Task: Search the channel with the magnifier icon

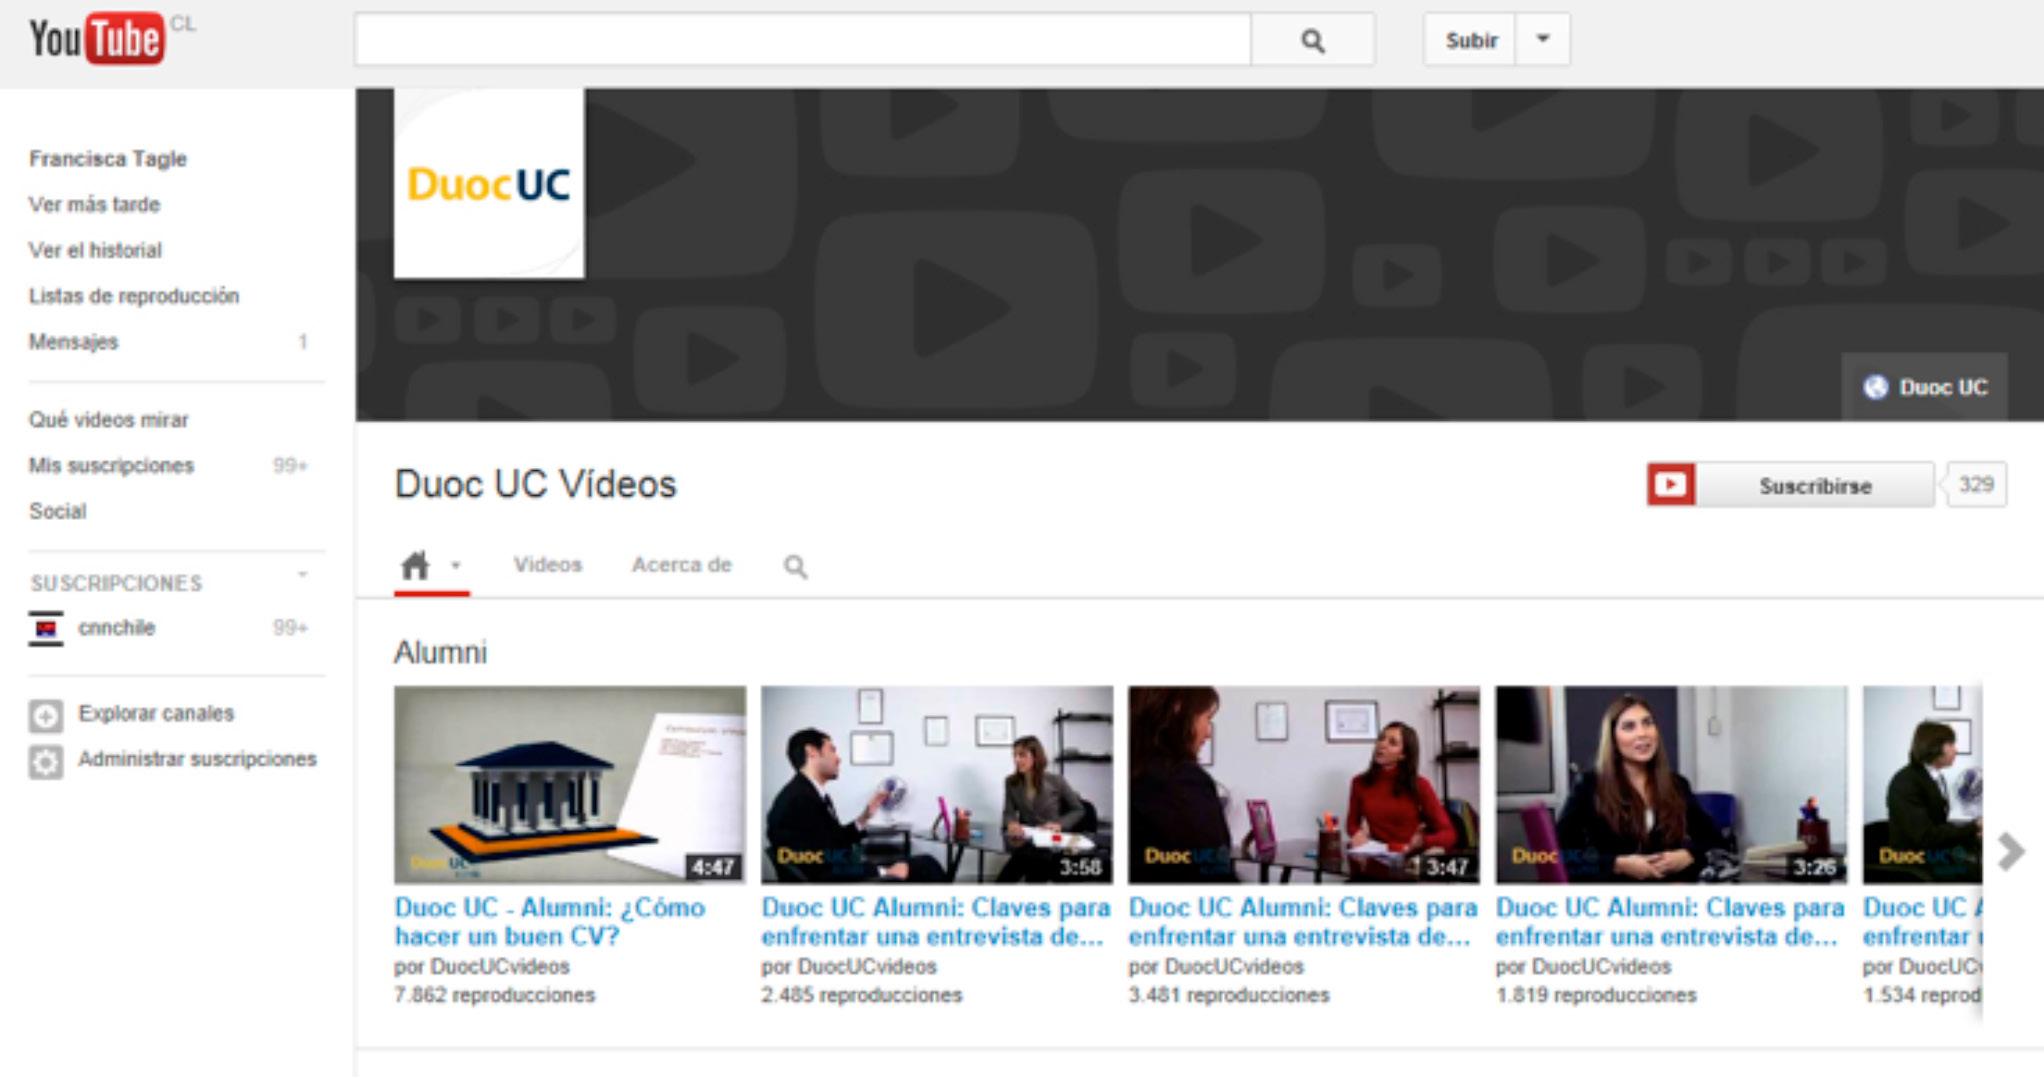Action: (795, 567)
